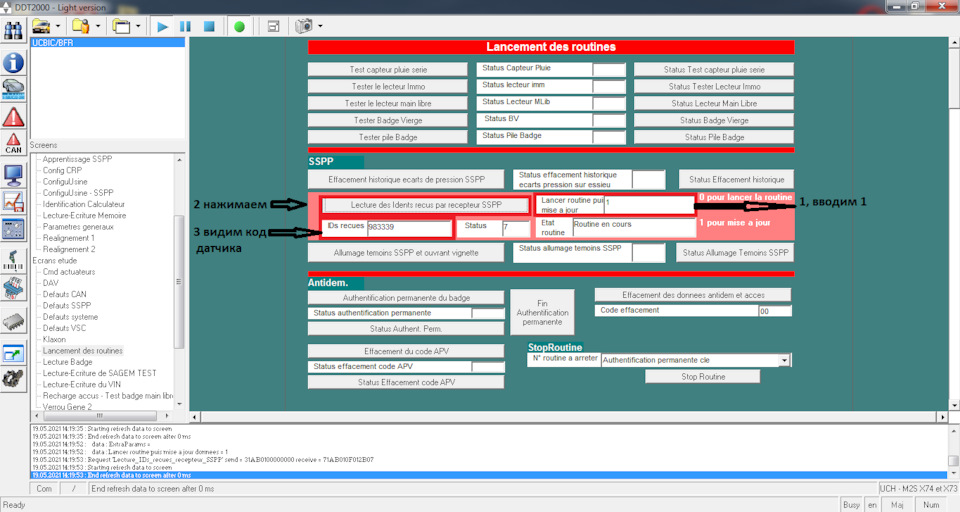Open Parametres generaux screen
The image size is (960, 512).
pos(78,227)
